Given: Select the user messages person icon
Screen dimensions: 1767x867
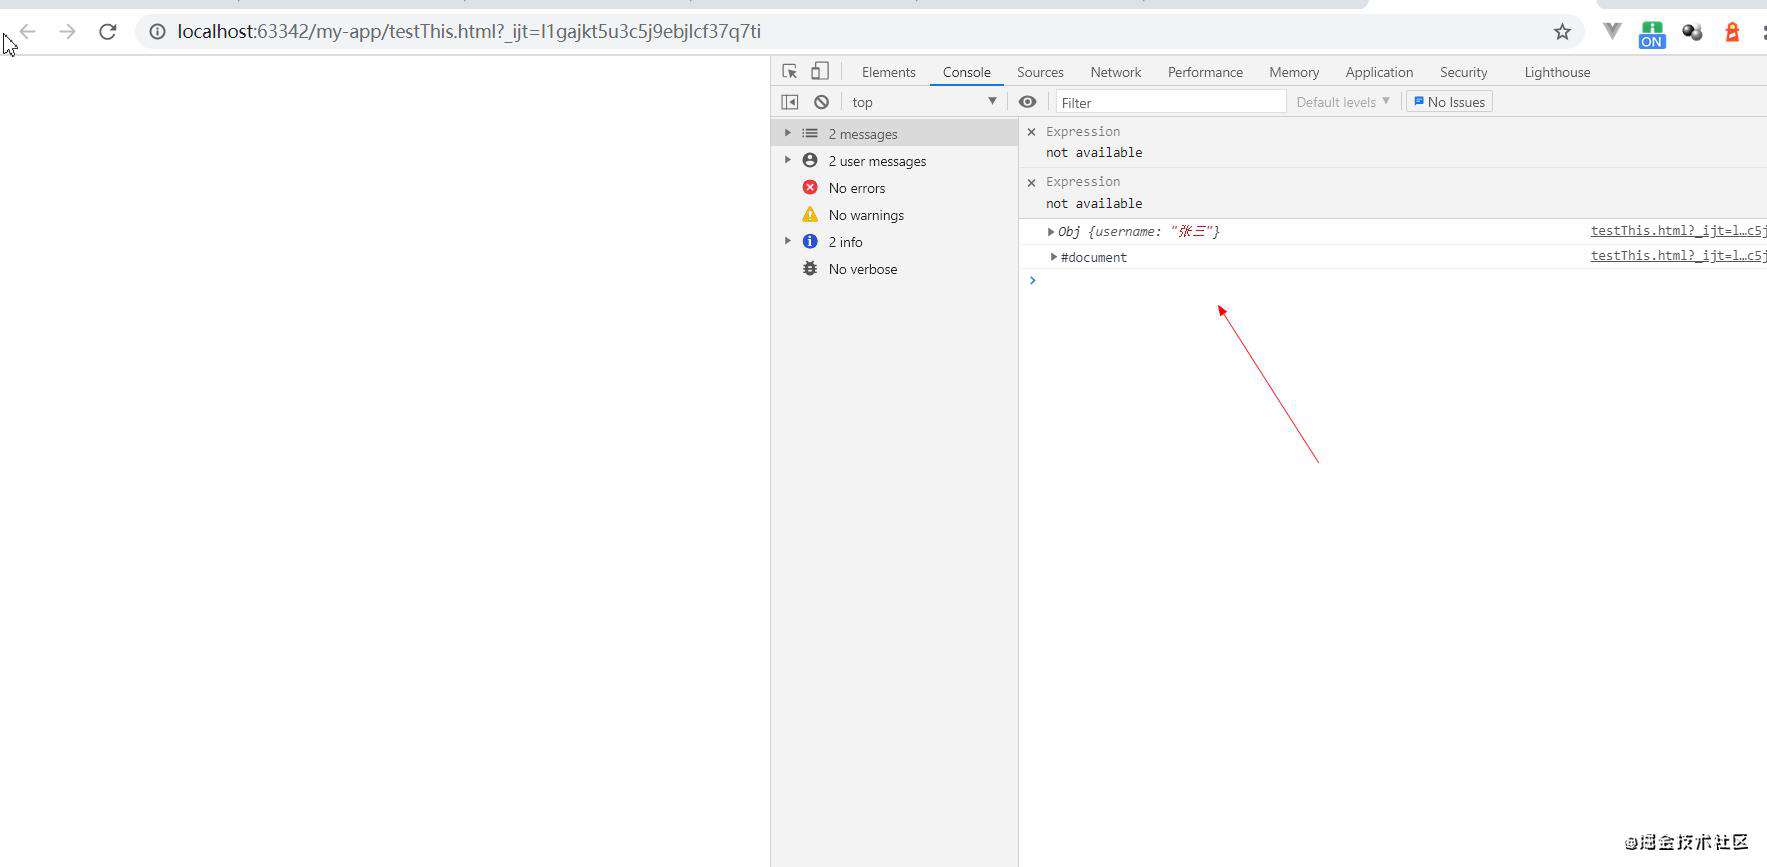Looking at the screenshot, I should coord(810,160).
